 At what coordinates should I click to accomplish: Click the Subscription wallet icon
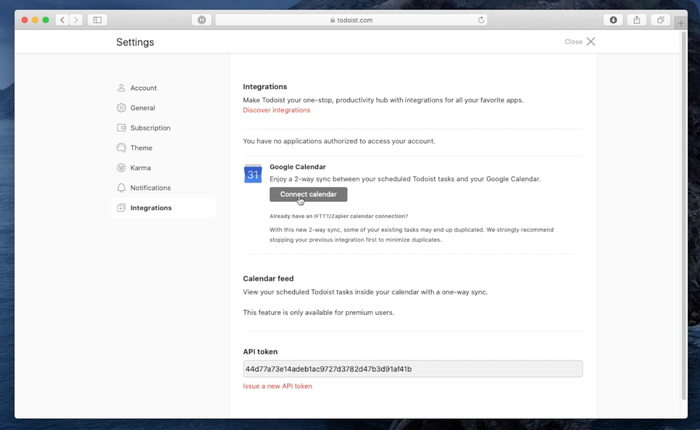coord(121,128)
